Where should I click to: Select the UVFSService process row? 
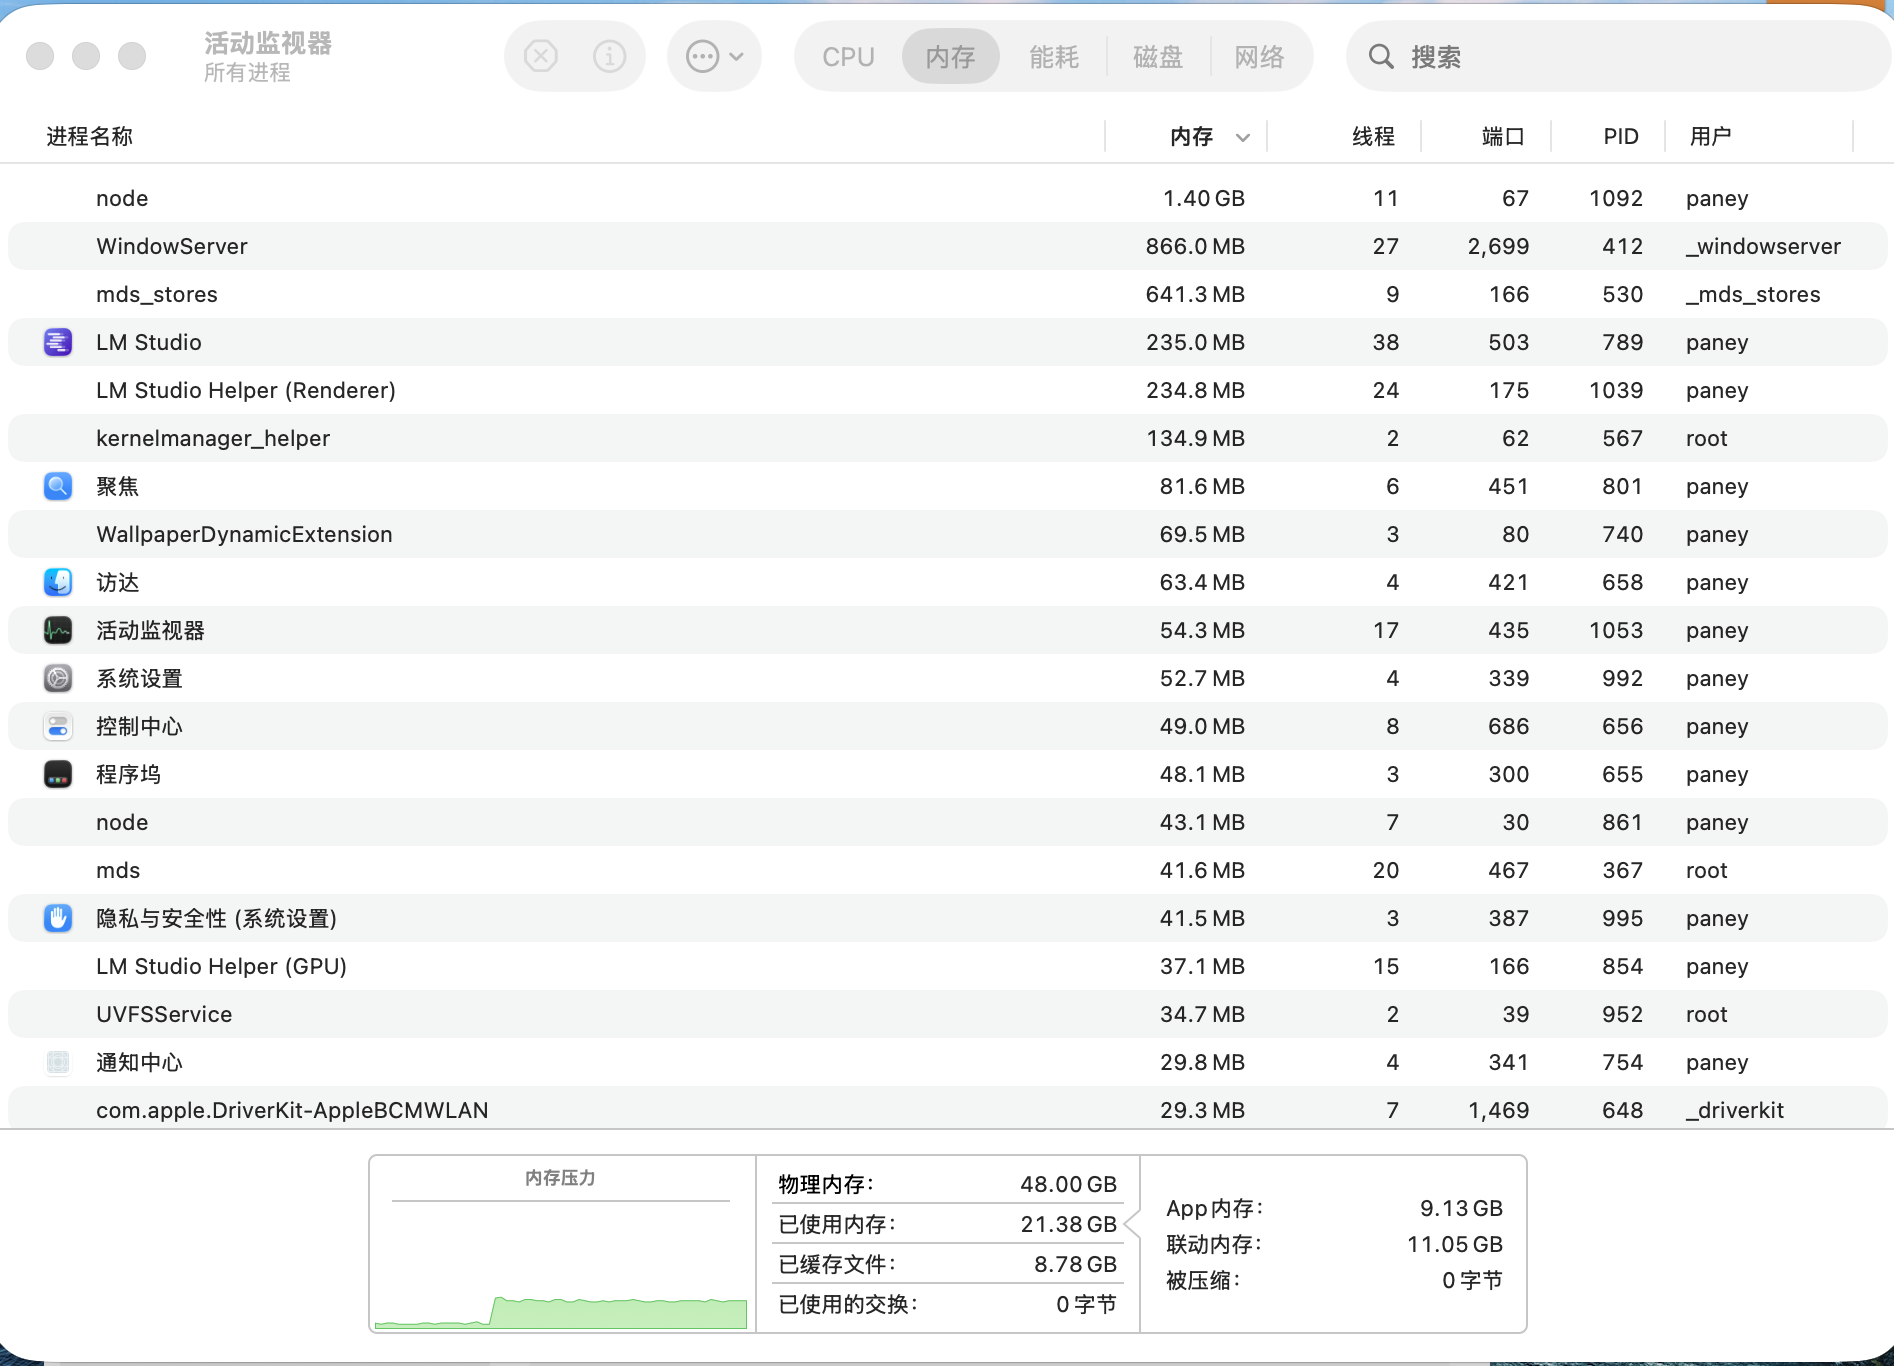tap(947, 1014)
